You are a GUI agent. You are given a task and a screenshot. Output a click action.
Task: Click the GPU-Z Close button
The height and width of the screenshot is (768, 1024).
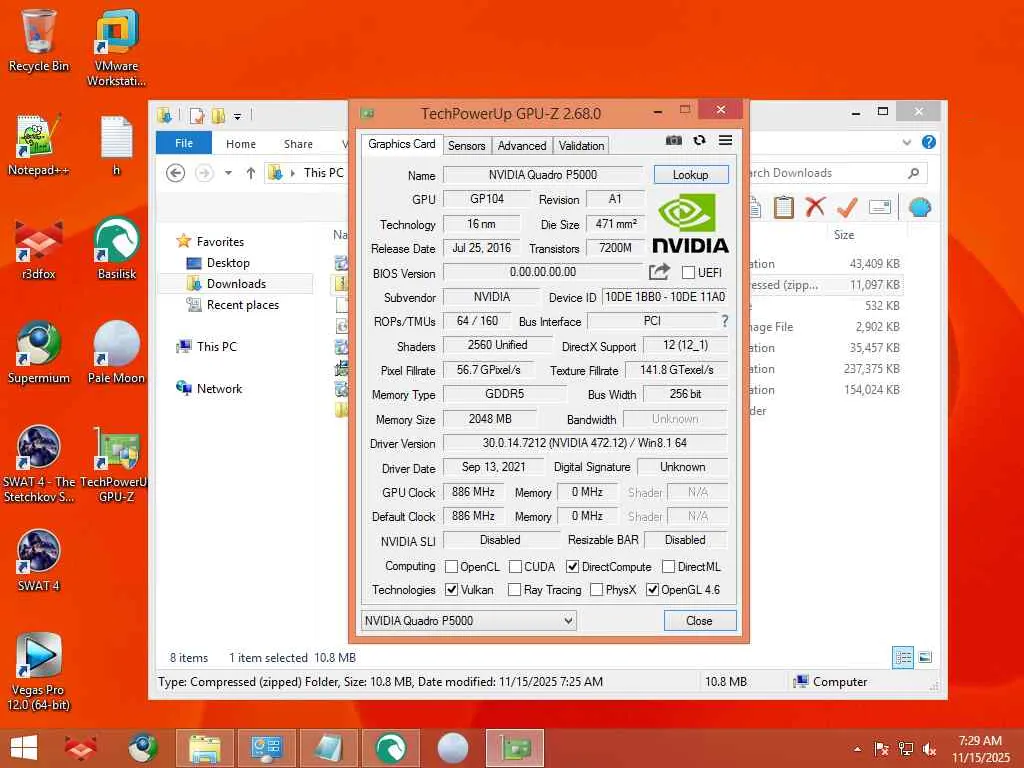click(699, 620)
